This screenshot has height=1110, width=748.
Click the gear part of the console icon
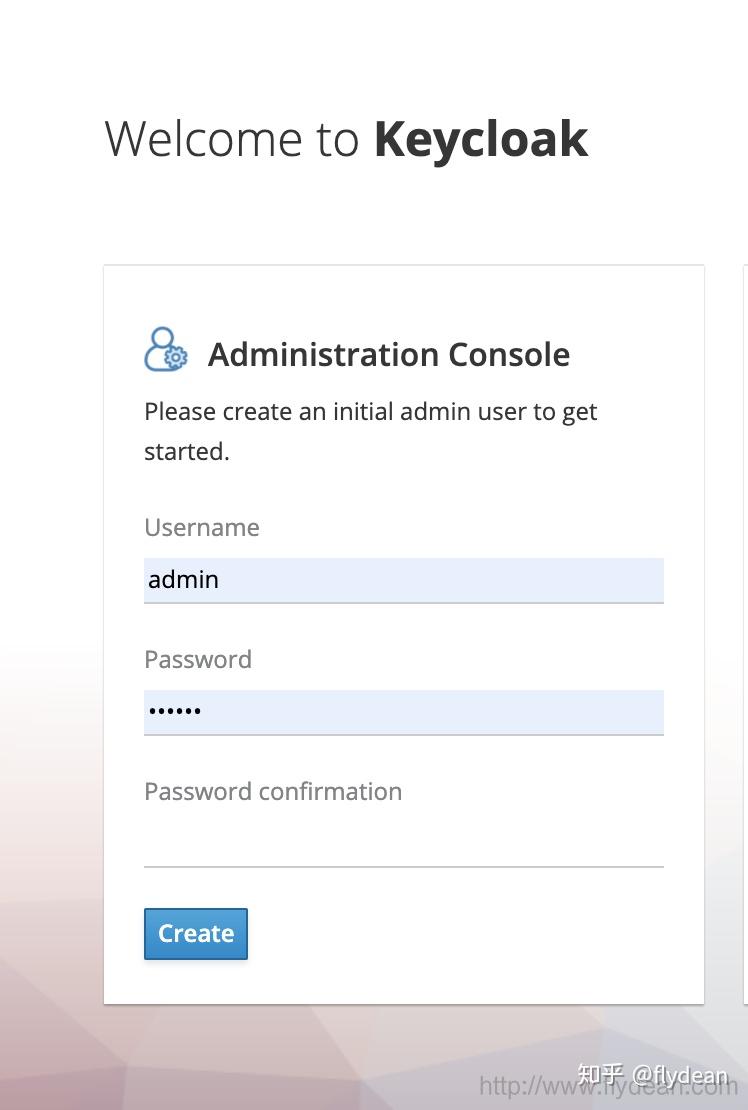(x=176, y=358)
